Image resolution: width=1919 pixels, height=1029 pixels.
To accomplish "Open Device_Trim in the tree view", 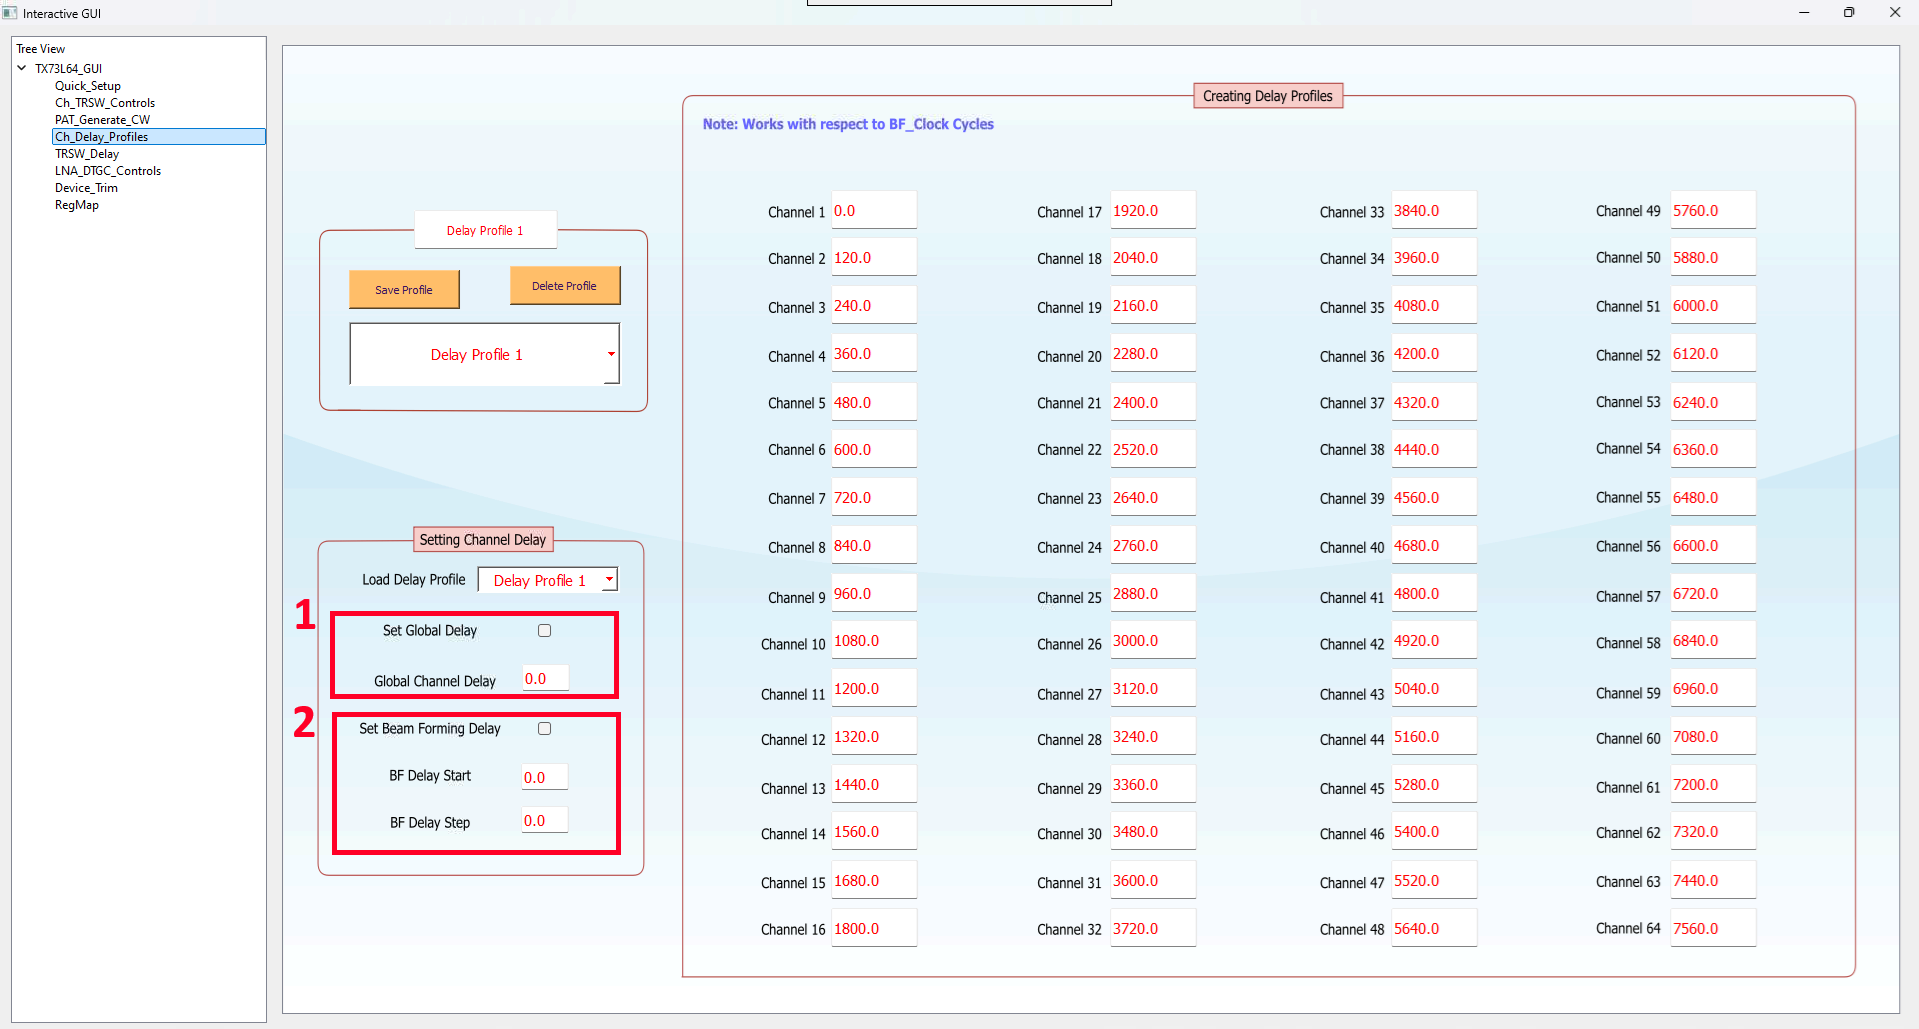I will pyautogui.click(x=86, y=188).
